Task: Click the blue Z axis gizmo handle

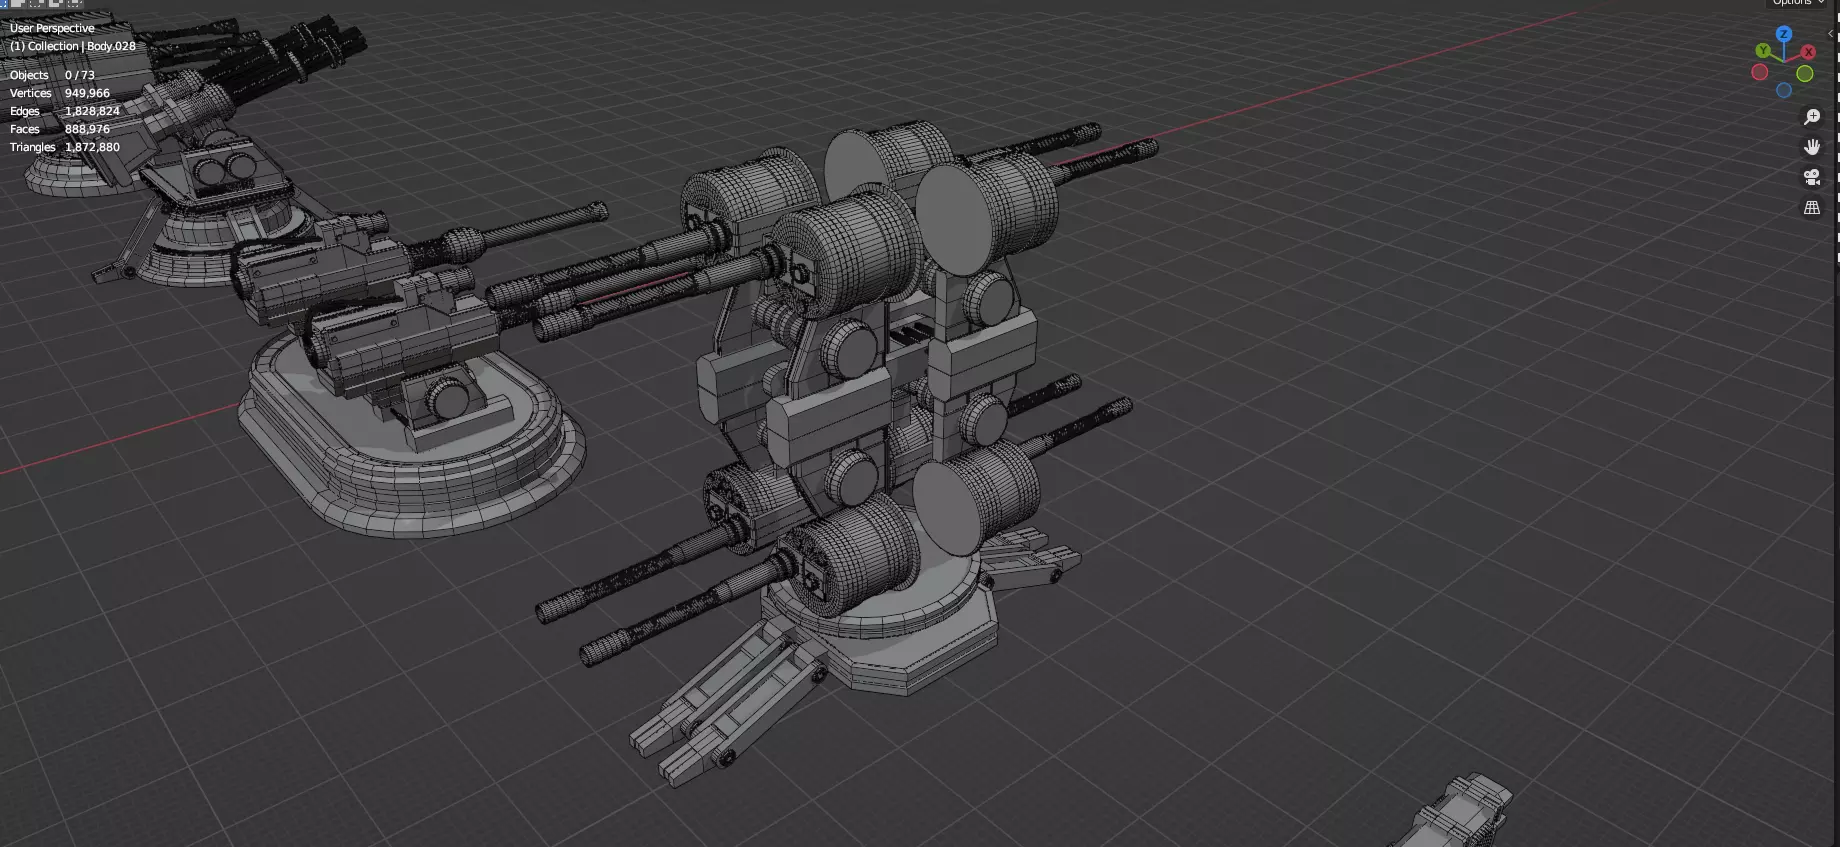Action: pos(1783,34)
